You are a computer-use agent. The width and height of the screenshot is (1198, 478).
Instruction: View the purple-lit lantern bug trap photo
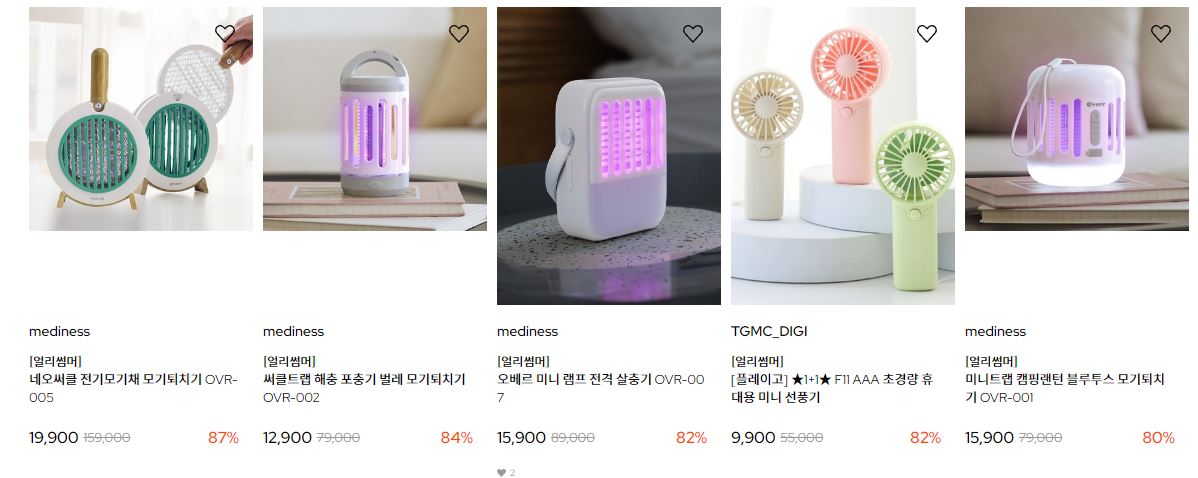click(x=374, y=119)
